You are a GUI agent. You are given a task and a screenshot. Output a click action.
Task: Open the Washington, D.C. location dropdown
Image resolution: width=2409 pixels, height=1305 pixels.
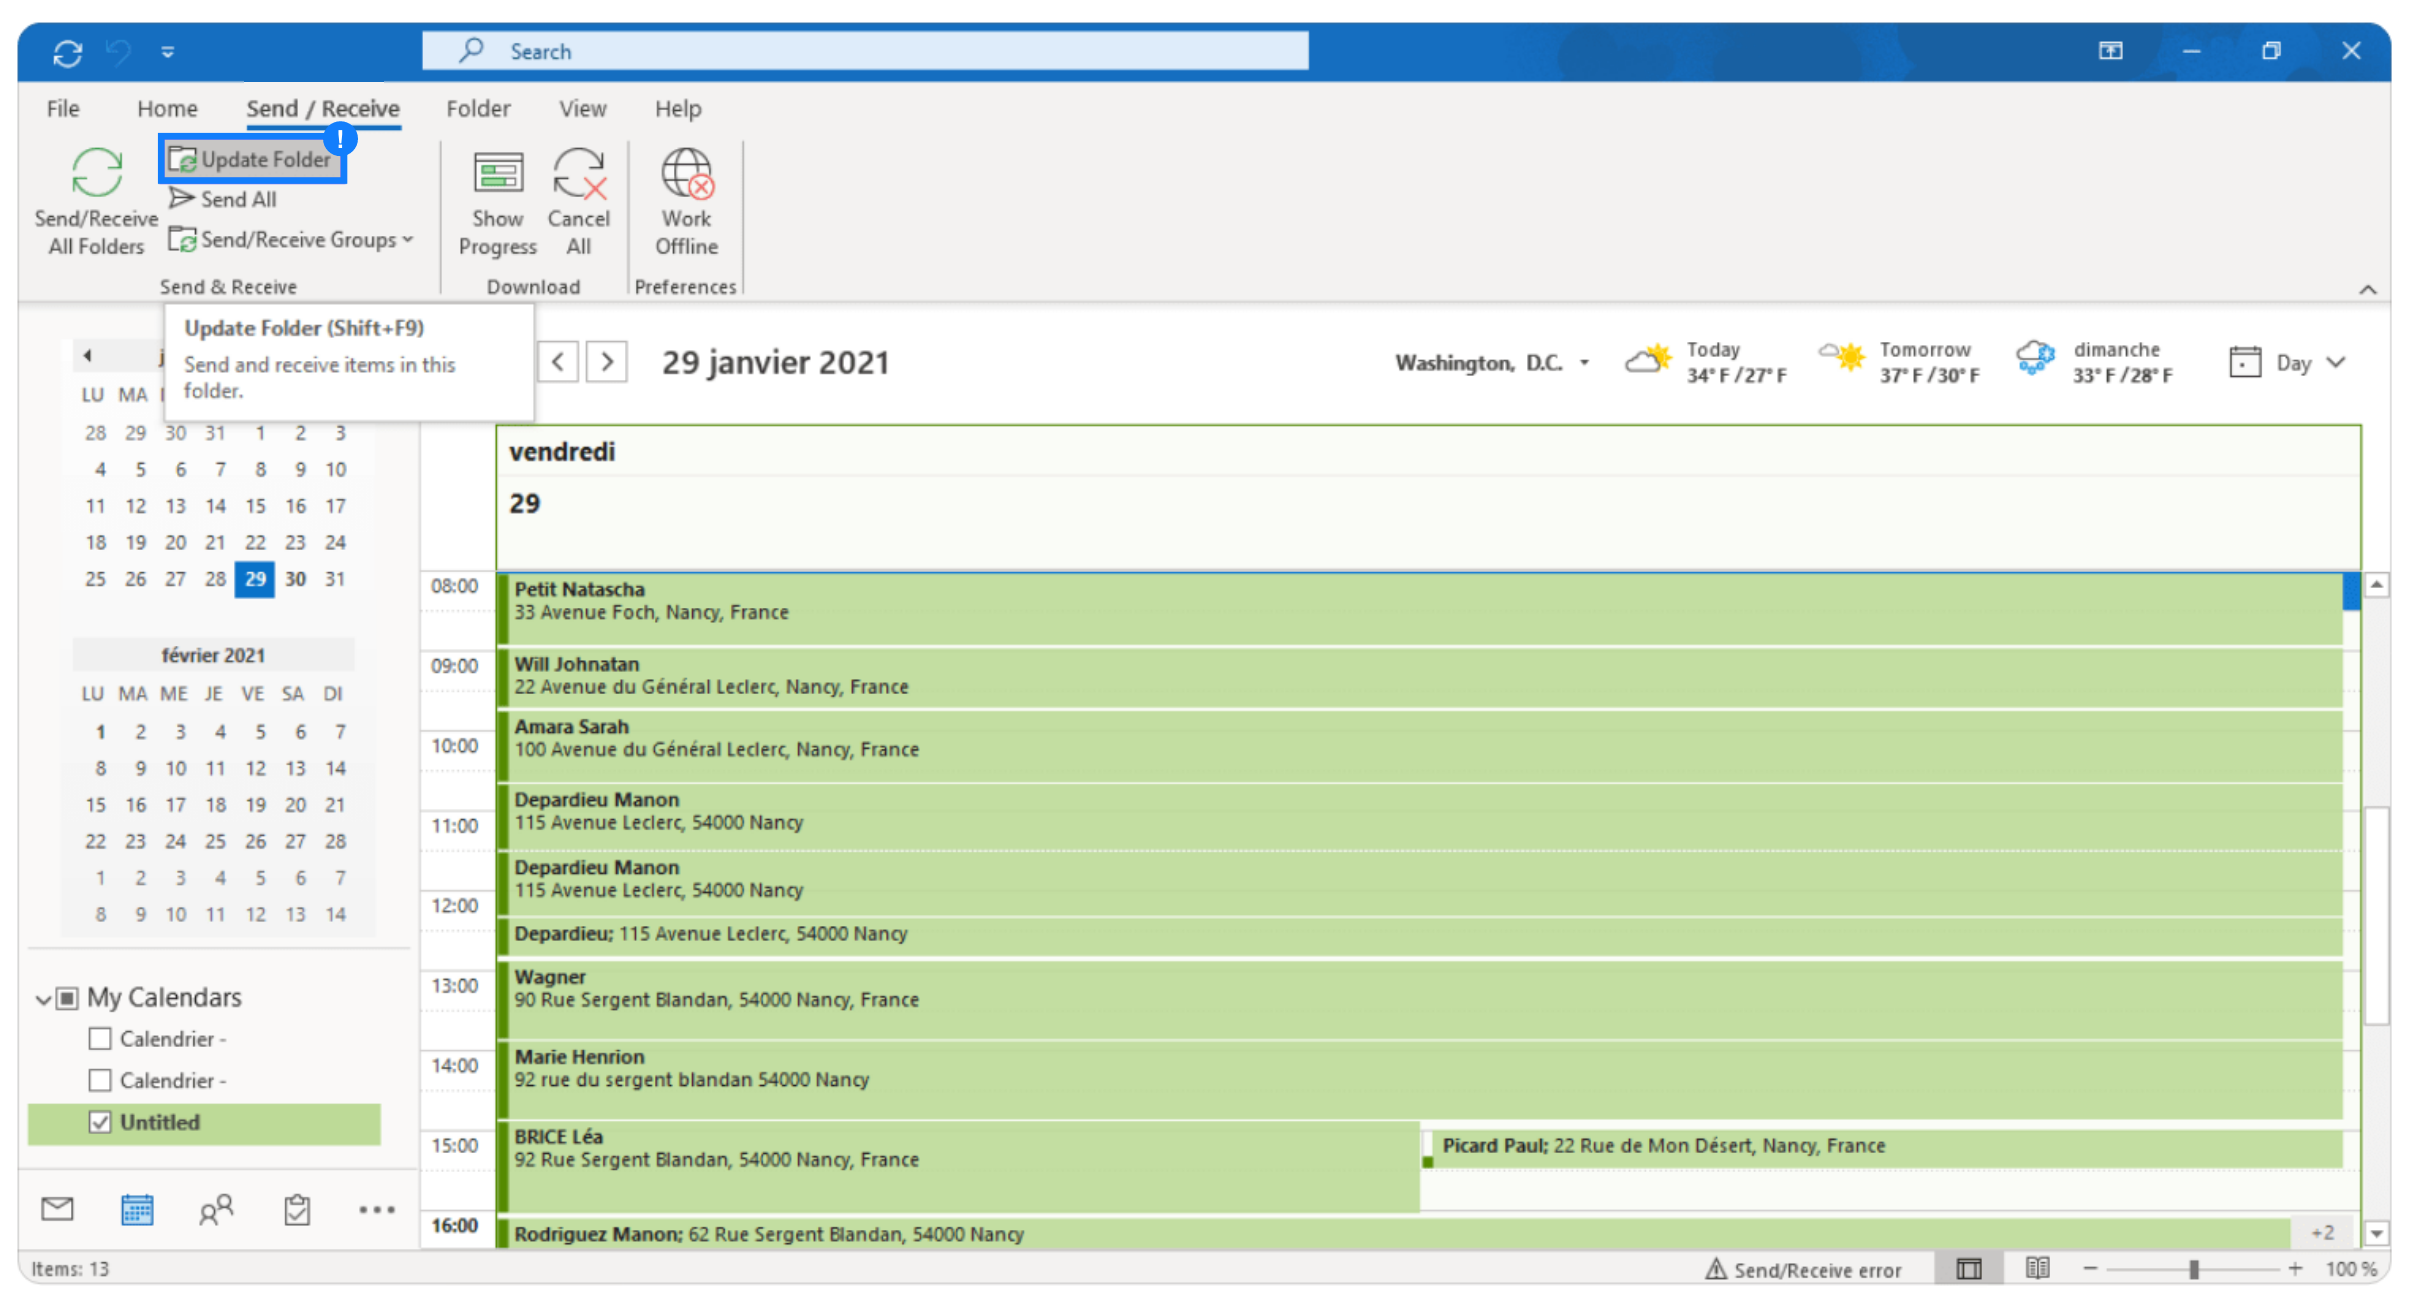1492,363
